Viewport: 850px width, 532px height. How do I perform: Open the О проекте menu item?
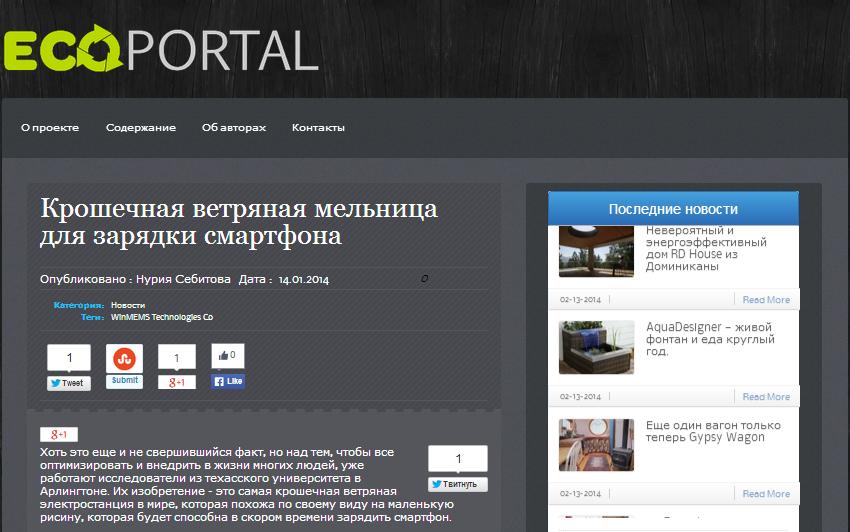pos(50,128)
